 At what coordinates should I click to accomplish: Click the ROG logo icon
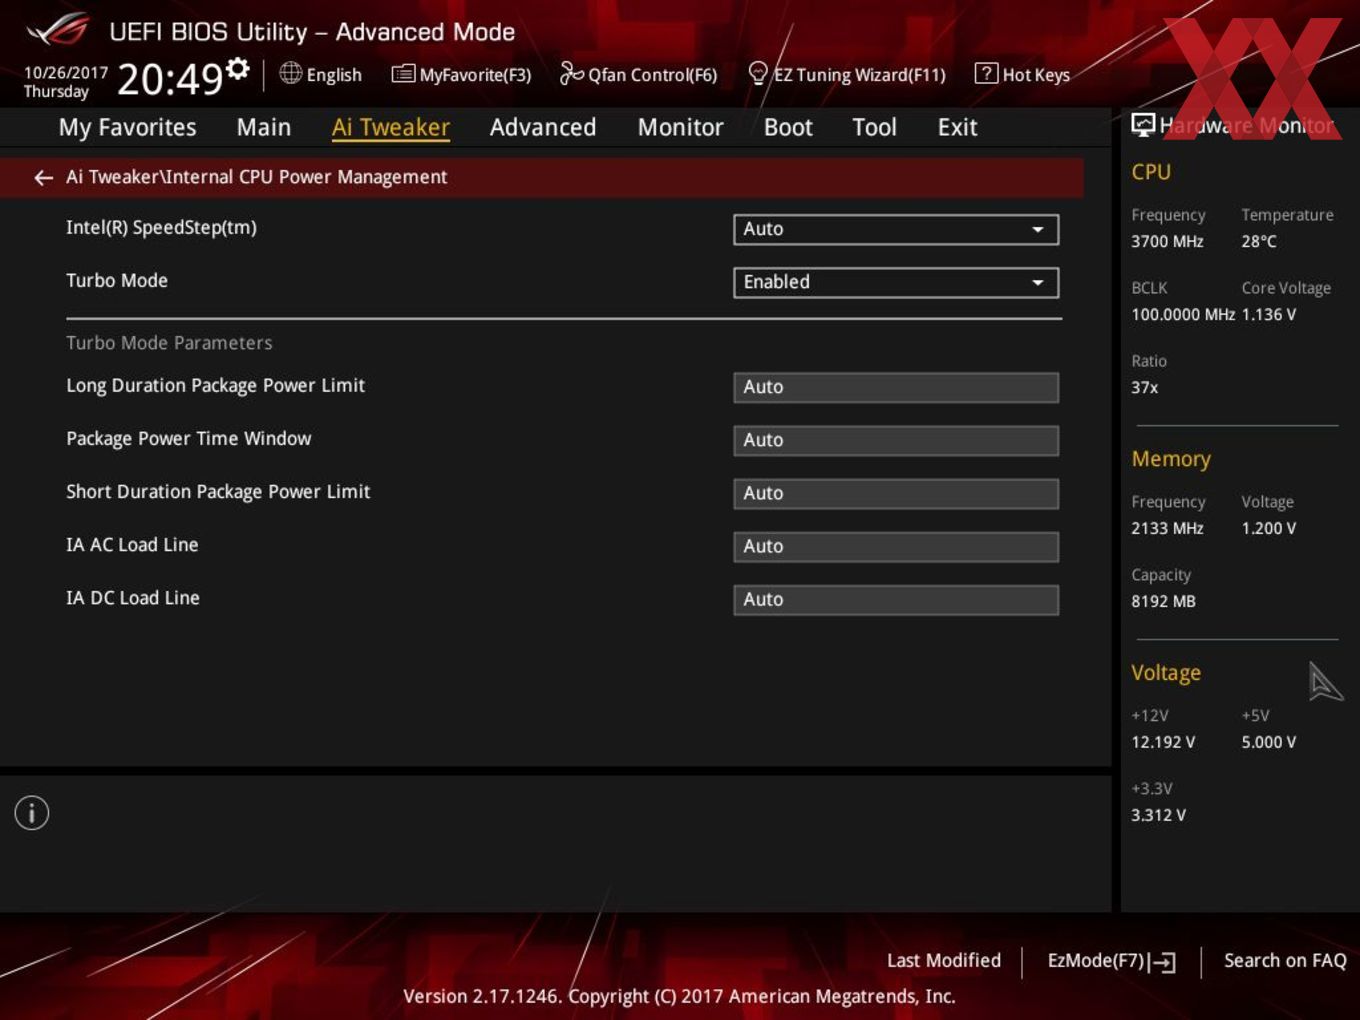click(x=58, y=30)
